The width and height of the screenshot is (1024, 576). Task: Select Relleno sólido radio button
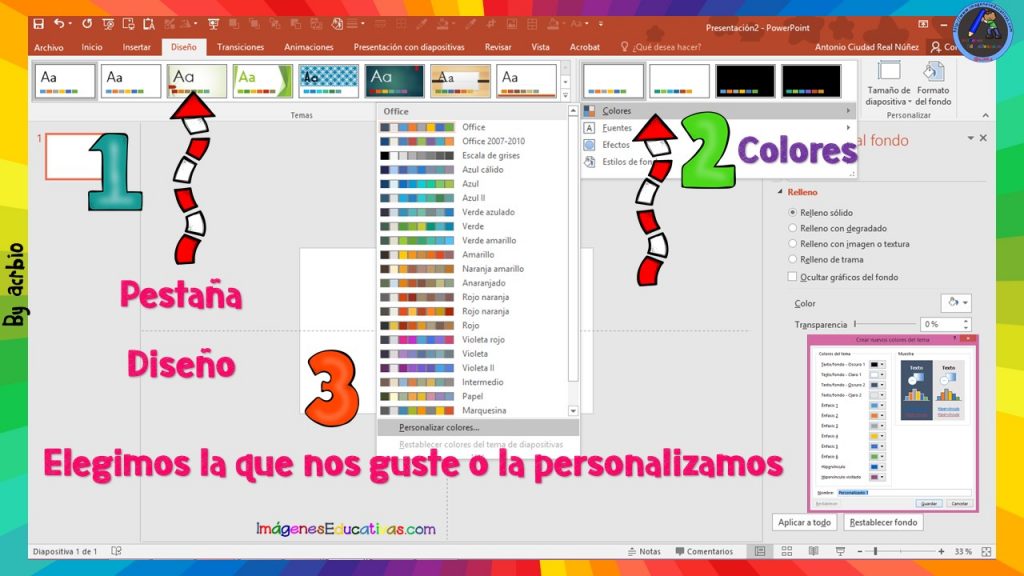click(x=792, y=212)
